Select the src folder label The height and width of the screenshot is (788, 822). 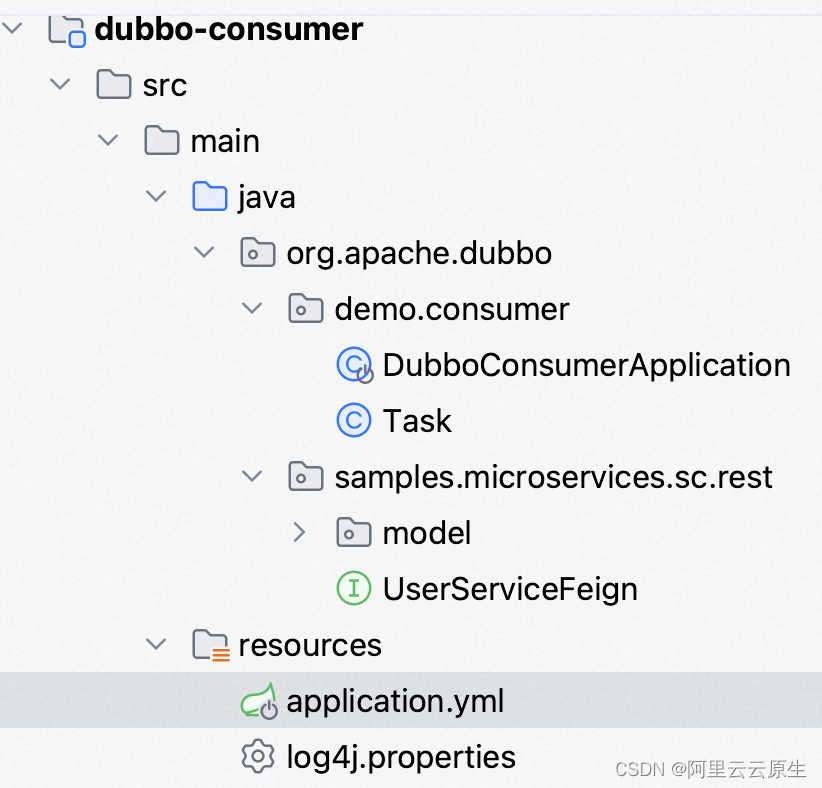coord(165,85)
